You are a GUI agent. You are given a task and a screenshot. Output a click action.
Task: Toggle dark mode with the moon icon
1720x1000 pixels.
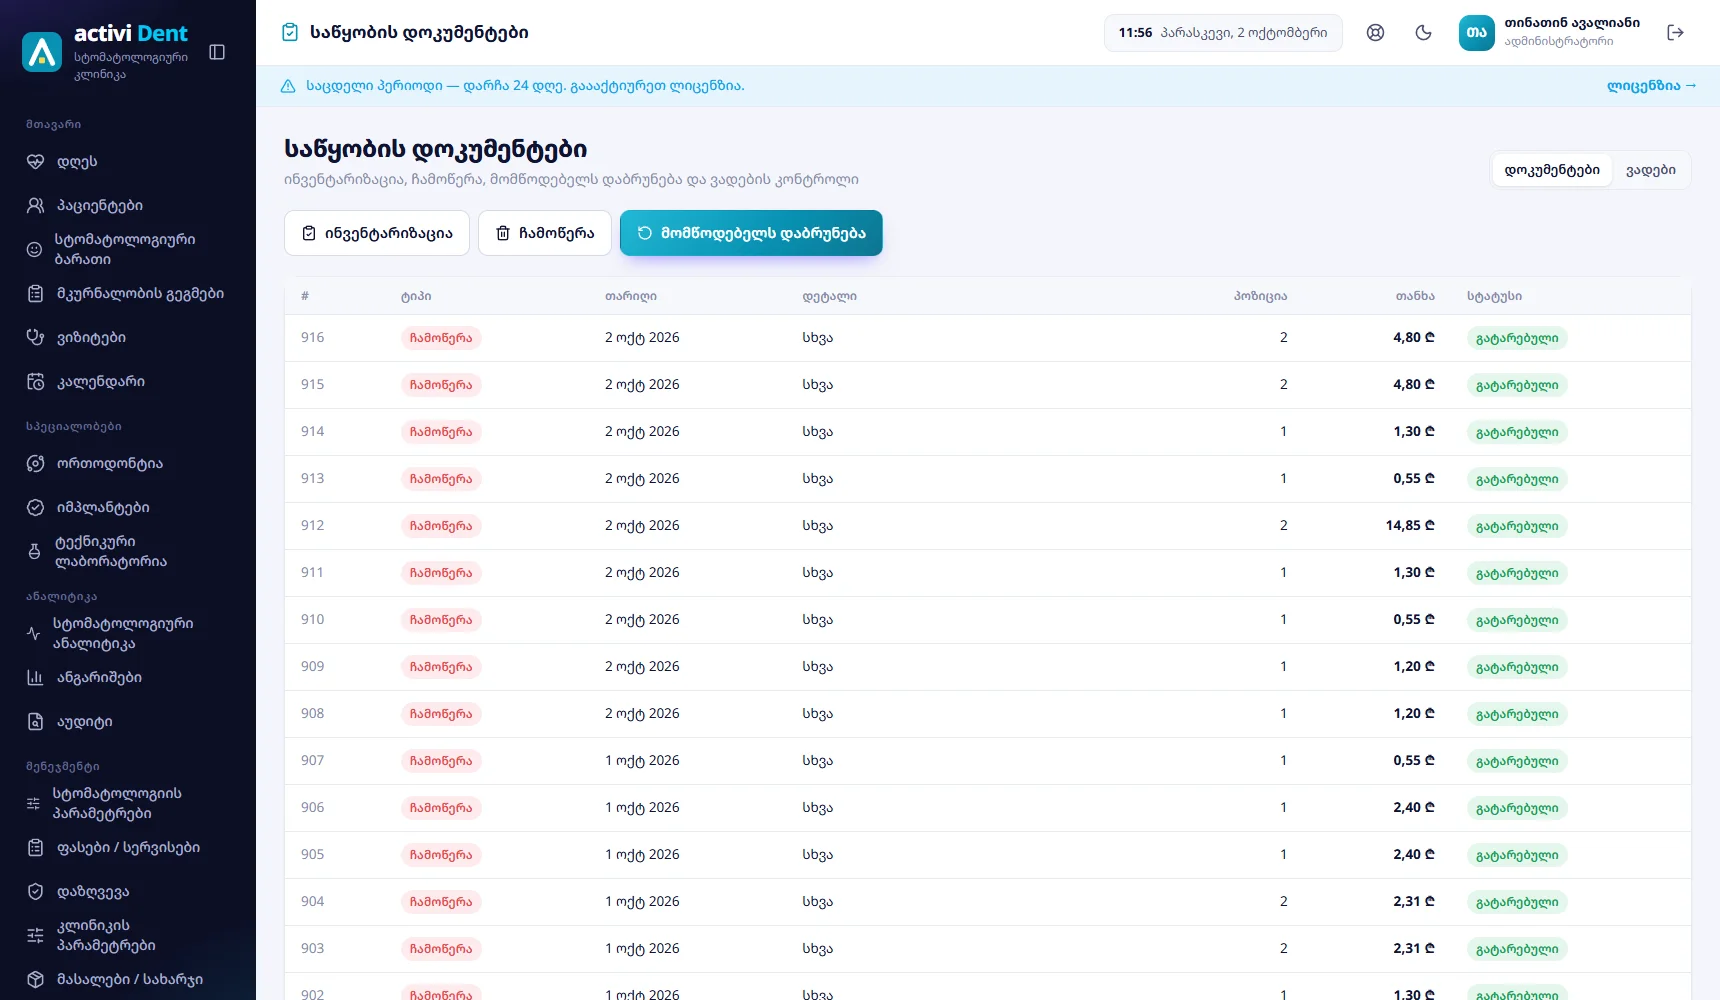pos(1424,33)
